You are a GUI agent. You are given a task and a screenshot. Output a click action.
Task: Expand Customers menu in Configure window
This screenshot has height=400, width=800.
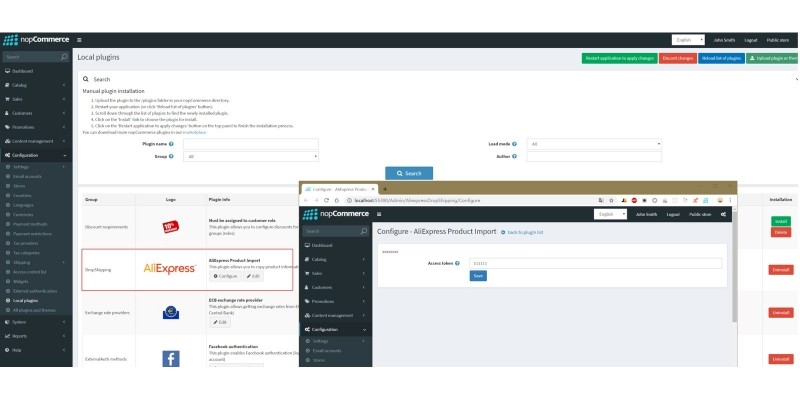coord(336,287)
